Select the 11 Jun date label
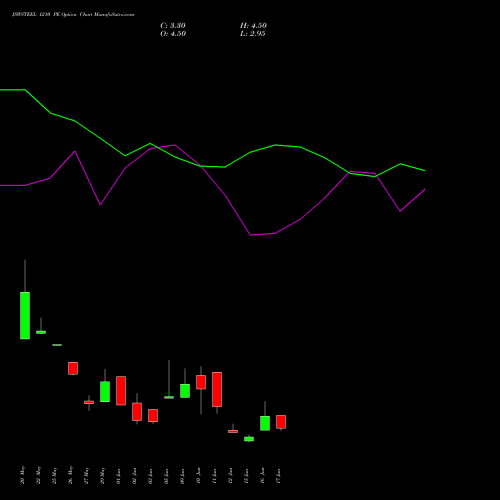The width and height of the screenshot is (500, 500). pos(214,476)
